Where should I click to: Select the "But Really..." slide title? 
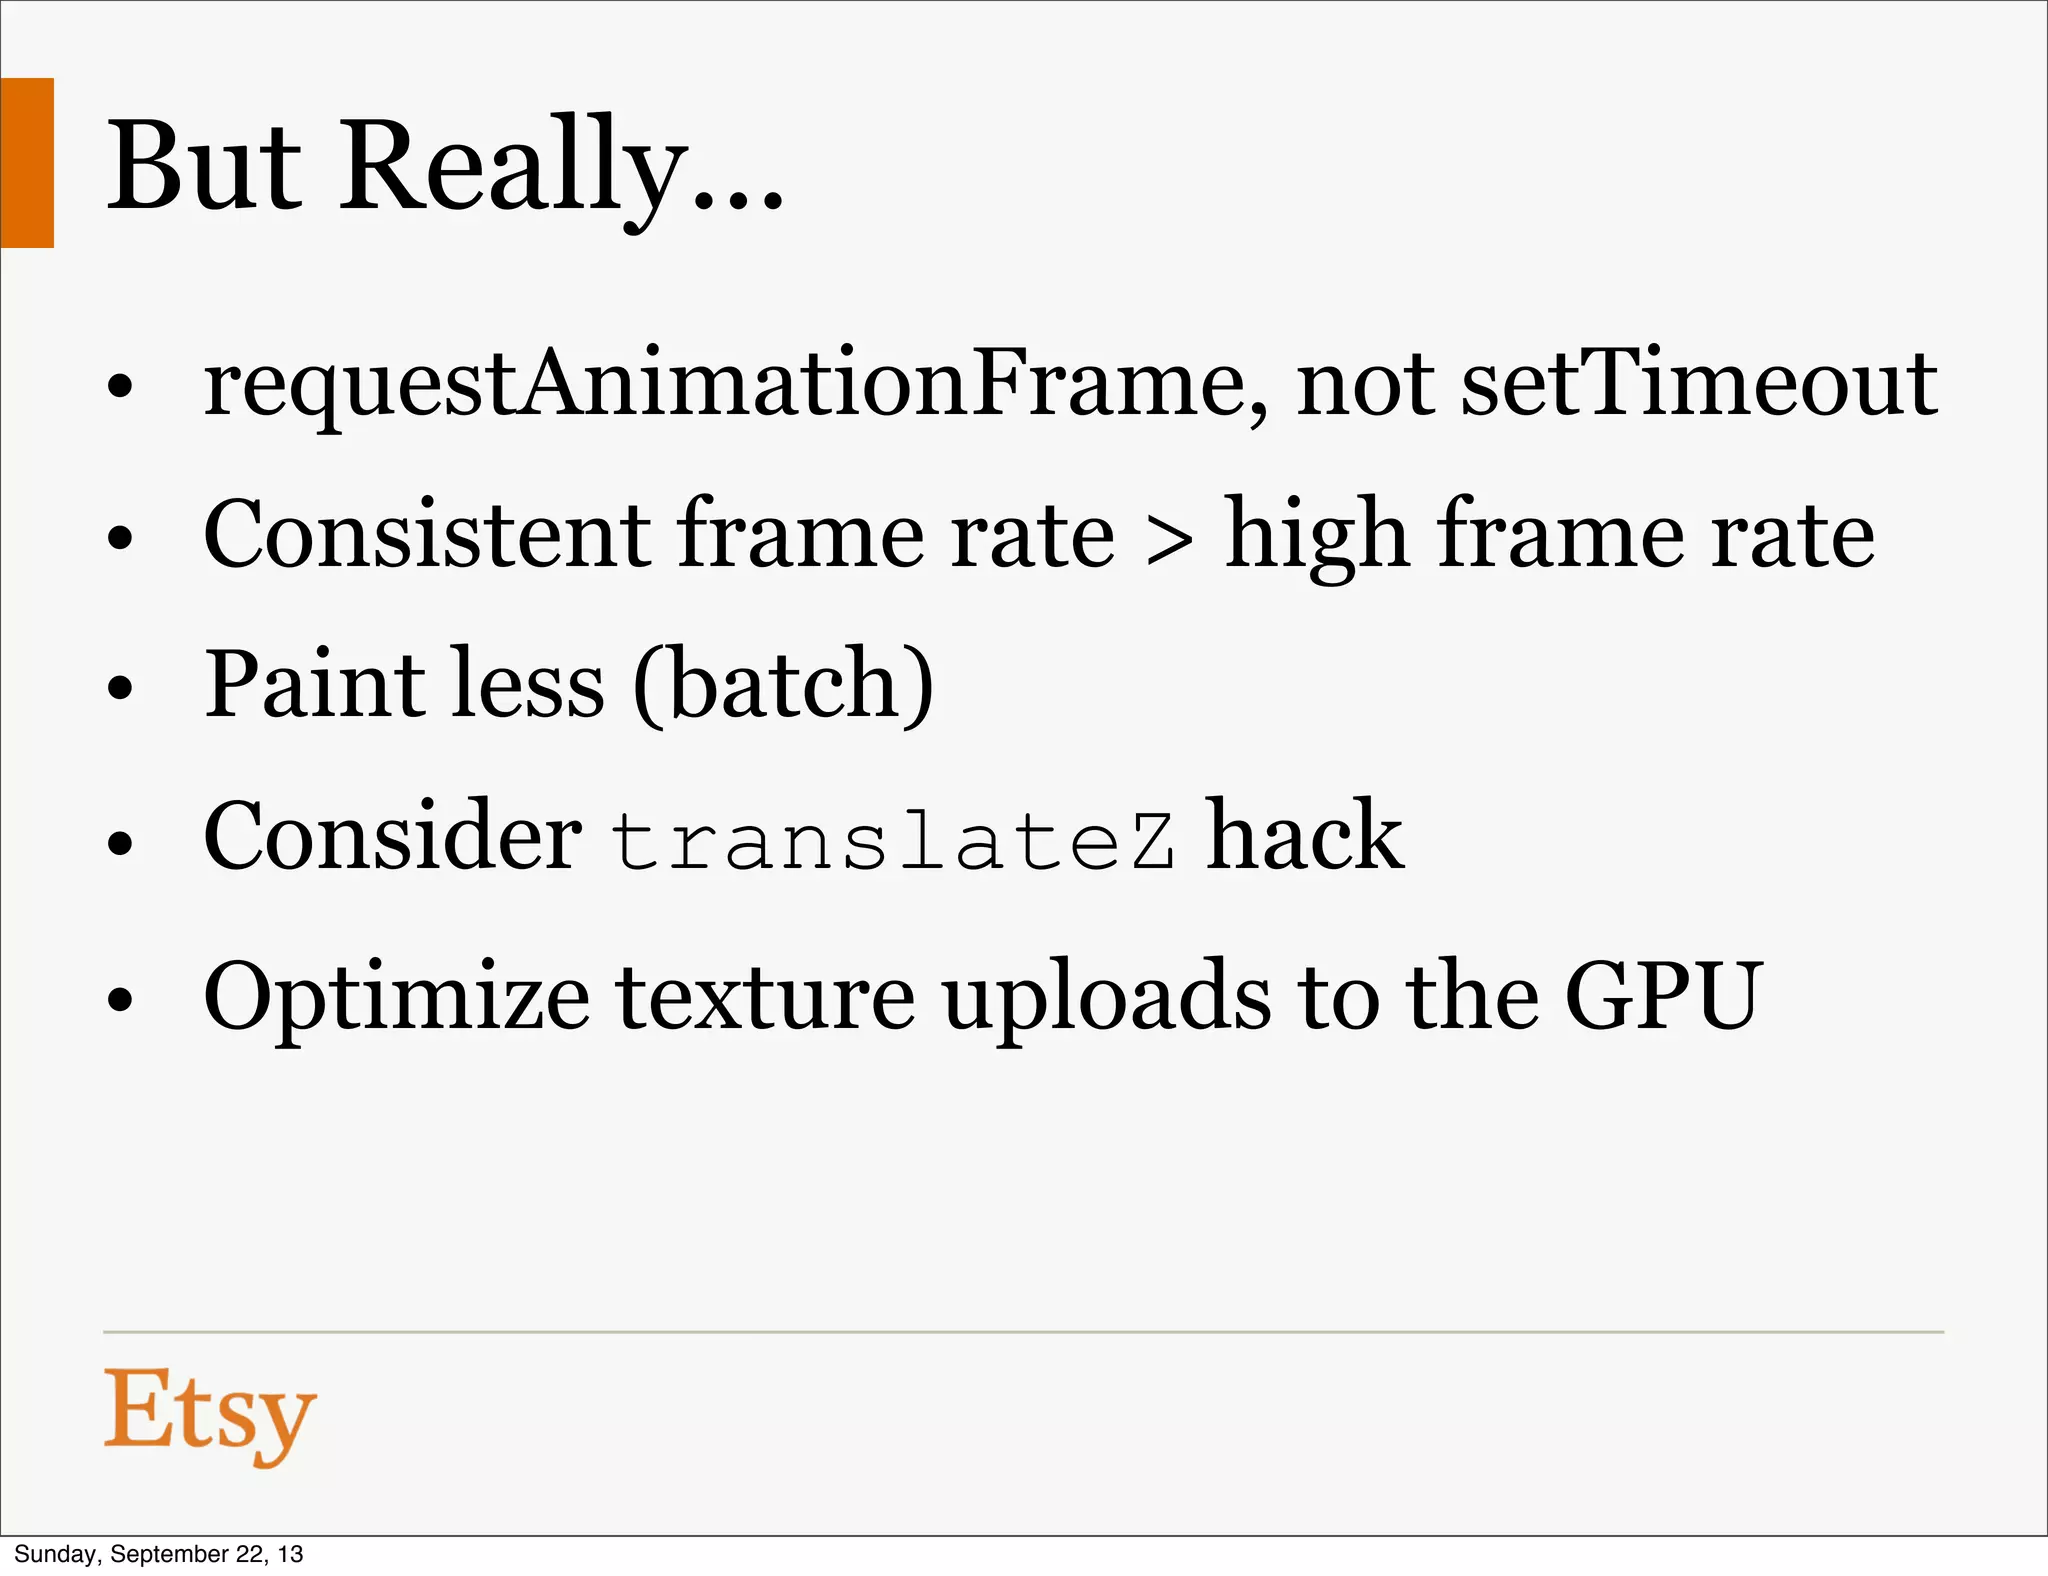(x=444, y=168)
